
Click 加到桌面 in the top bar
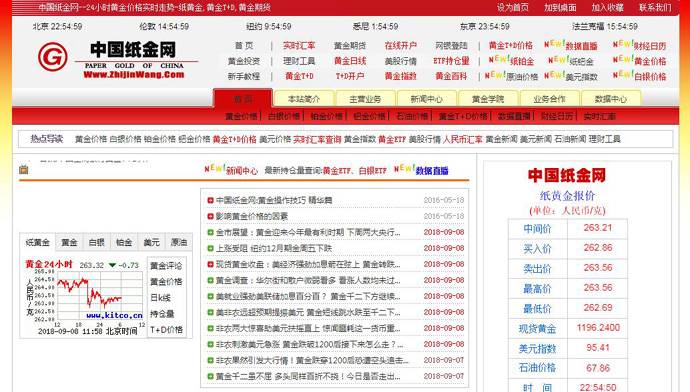click(x=560, y=7)
